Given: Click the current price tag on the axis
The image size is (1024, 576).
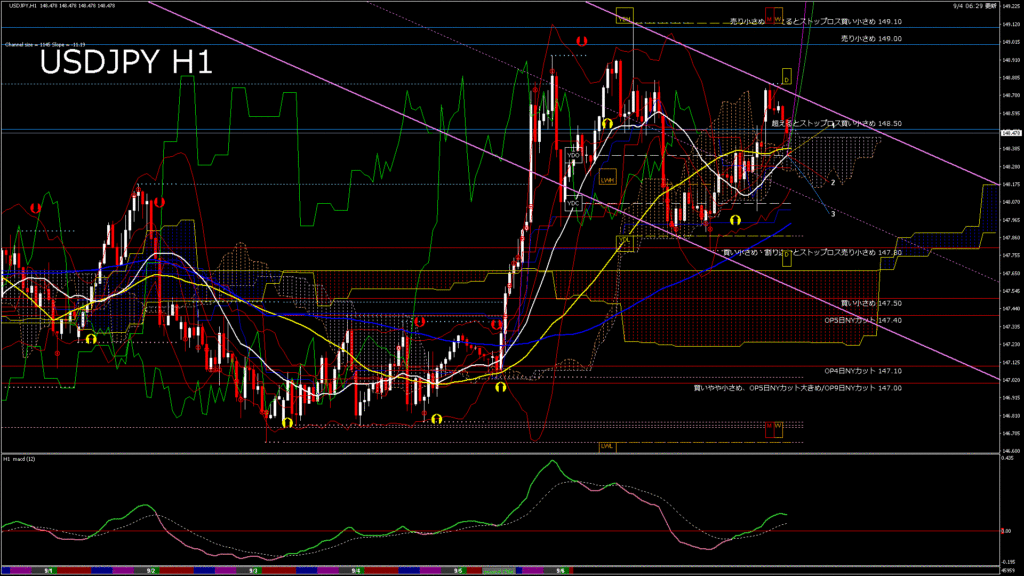Looking at the screenshot, I should click(x=1010, y=132).
